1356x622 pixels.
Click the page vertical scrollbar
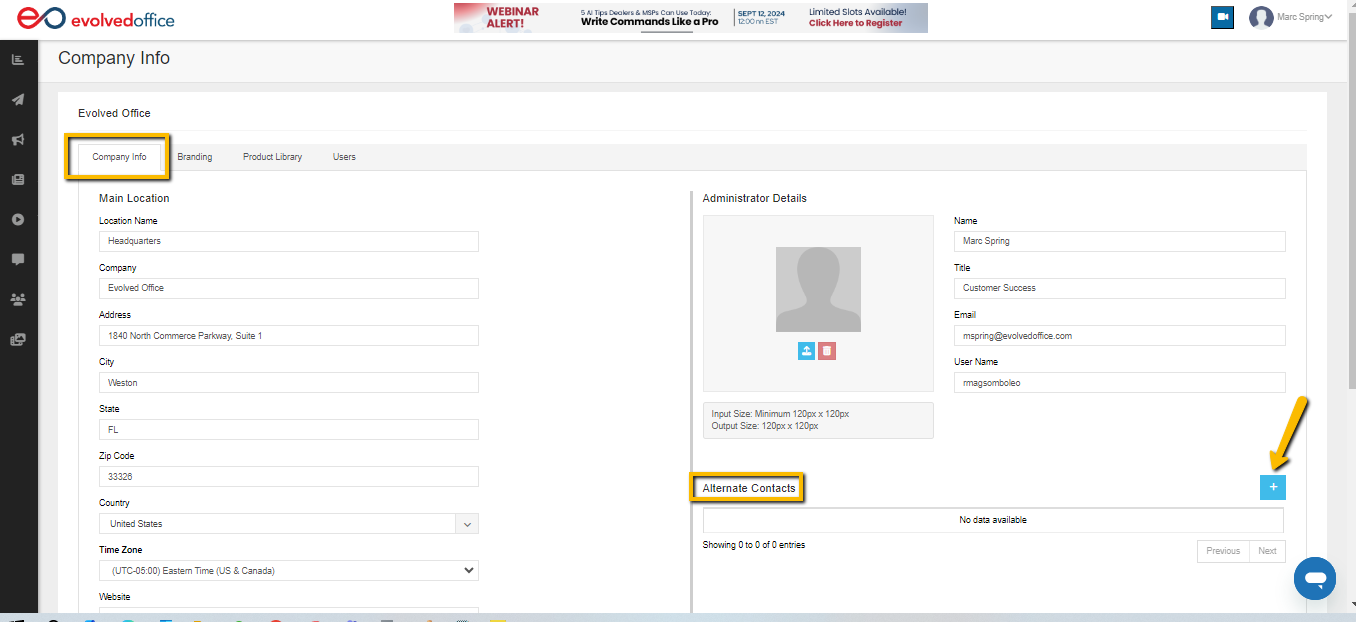click(x=1351, y=200)
